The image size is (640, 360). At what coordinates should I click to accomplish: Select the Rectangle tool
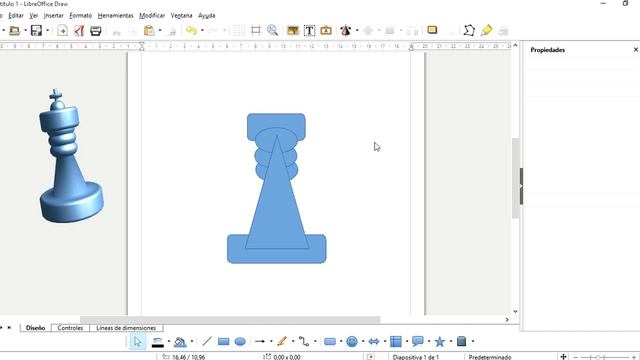[223, 341]
